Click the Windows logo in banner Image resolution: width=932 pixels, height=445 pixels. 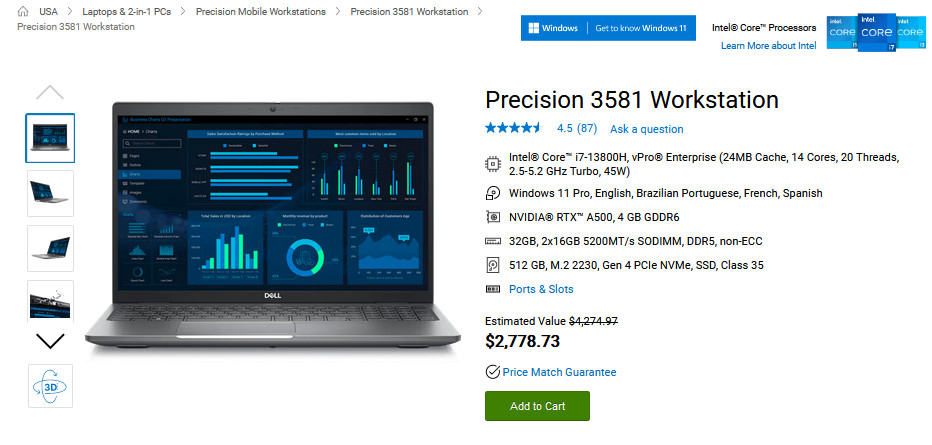(x=534, y=28)
